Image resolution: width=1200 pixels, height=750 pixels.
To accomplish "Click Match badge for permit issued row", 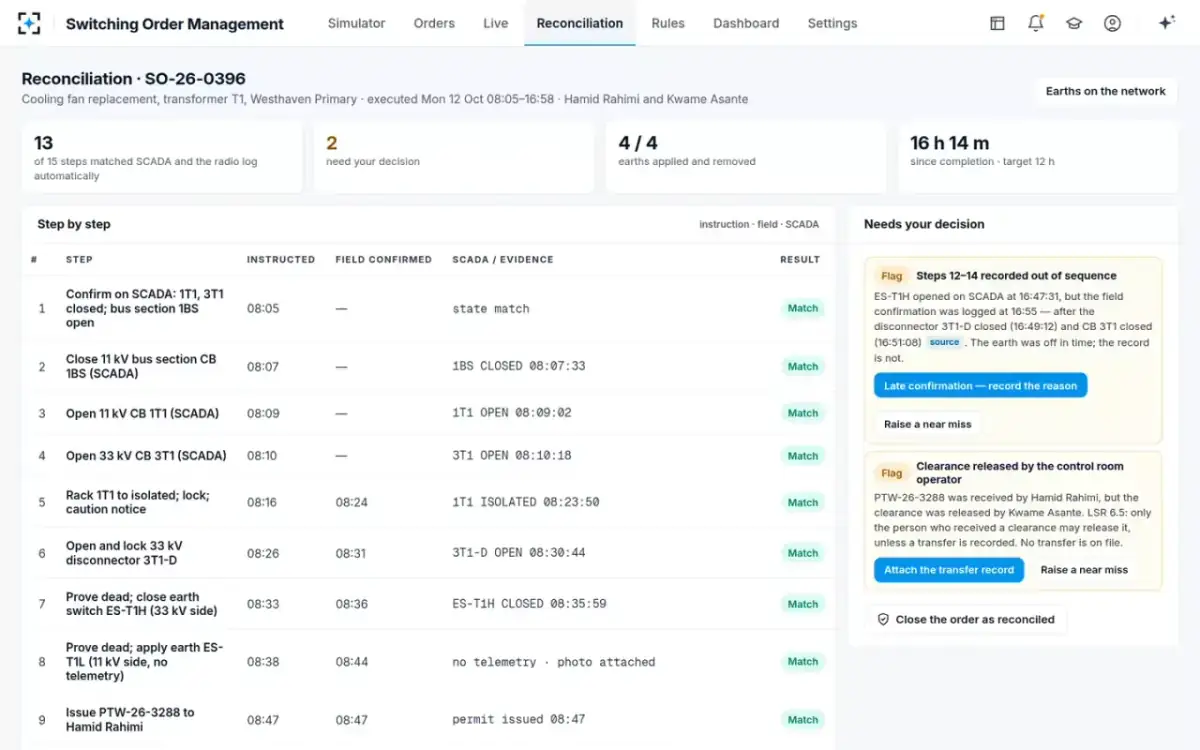I will coord(802,720).
